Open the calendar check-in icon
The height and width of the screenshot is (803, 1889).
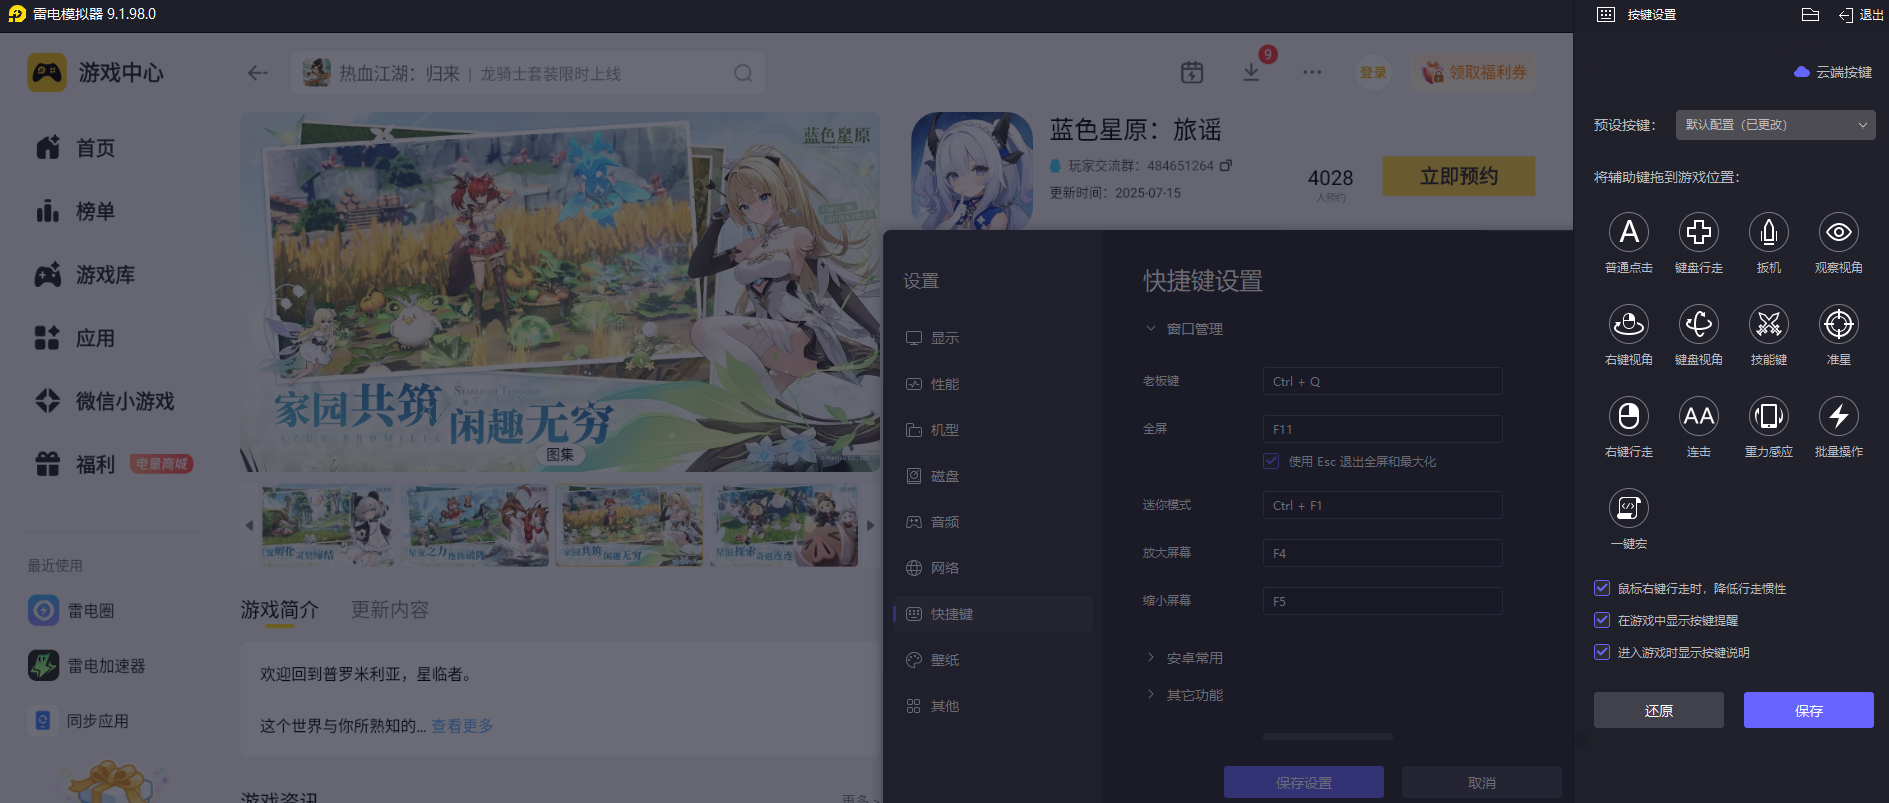1192,72
